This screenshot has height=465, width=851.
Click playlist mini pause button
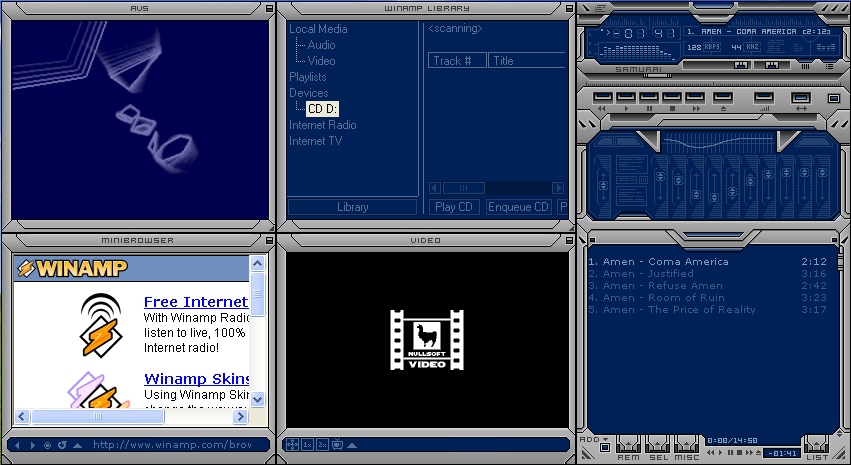(730, 453)
